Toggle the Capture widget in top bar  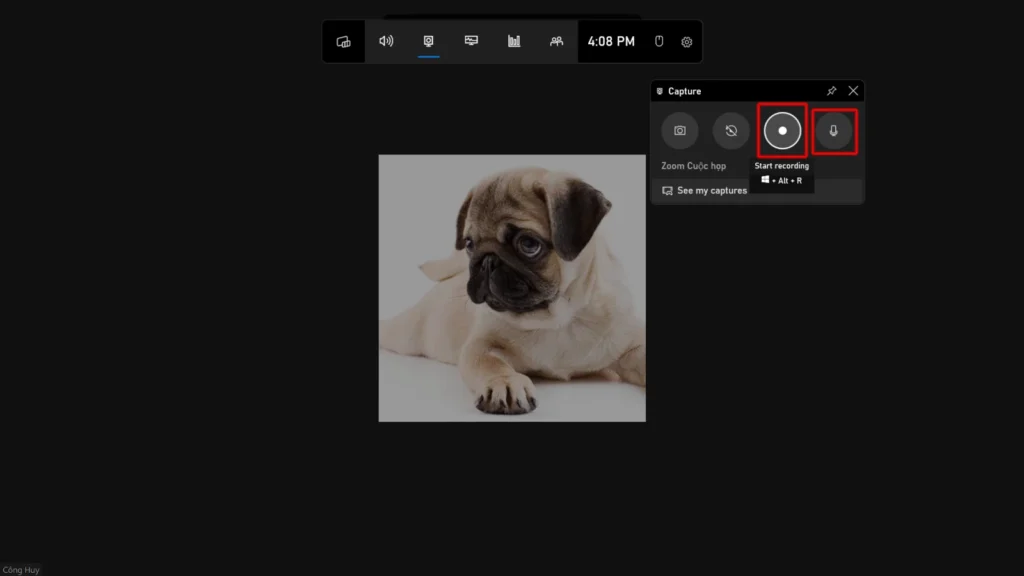coord(429,41)
